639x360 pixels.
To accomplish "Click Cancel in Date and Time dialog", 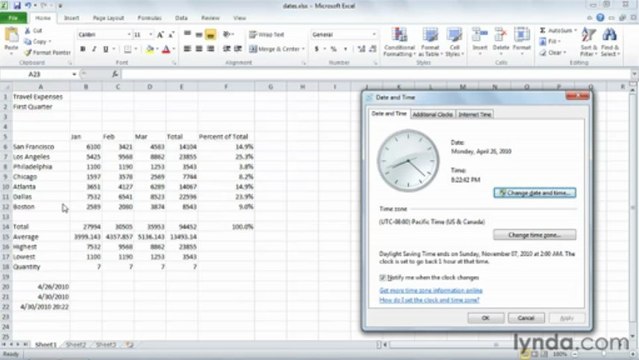I will (526, 318).
